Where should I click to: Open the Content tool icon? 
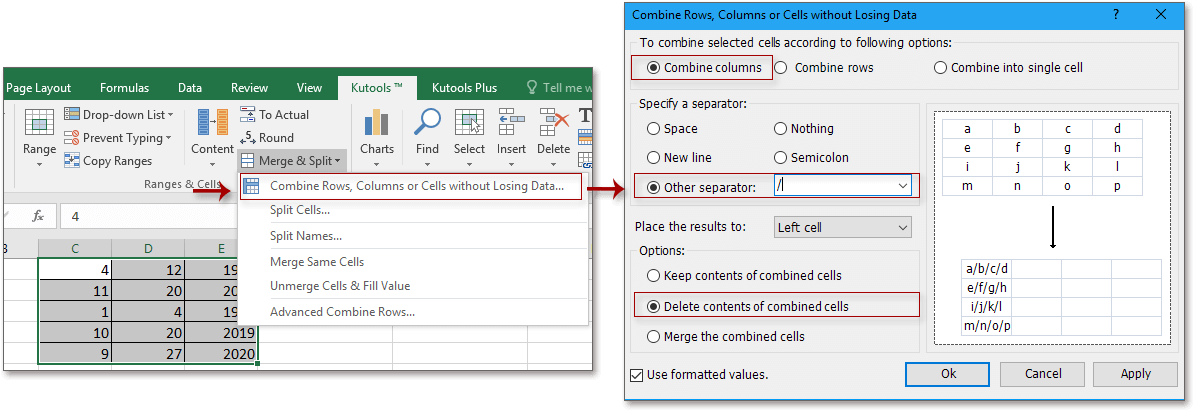[212, 123]
